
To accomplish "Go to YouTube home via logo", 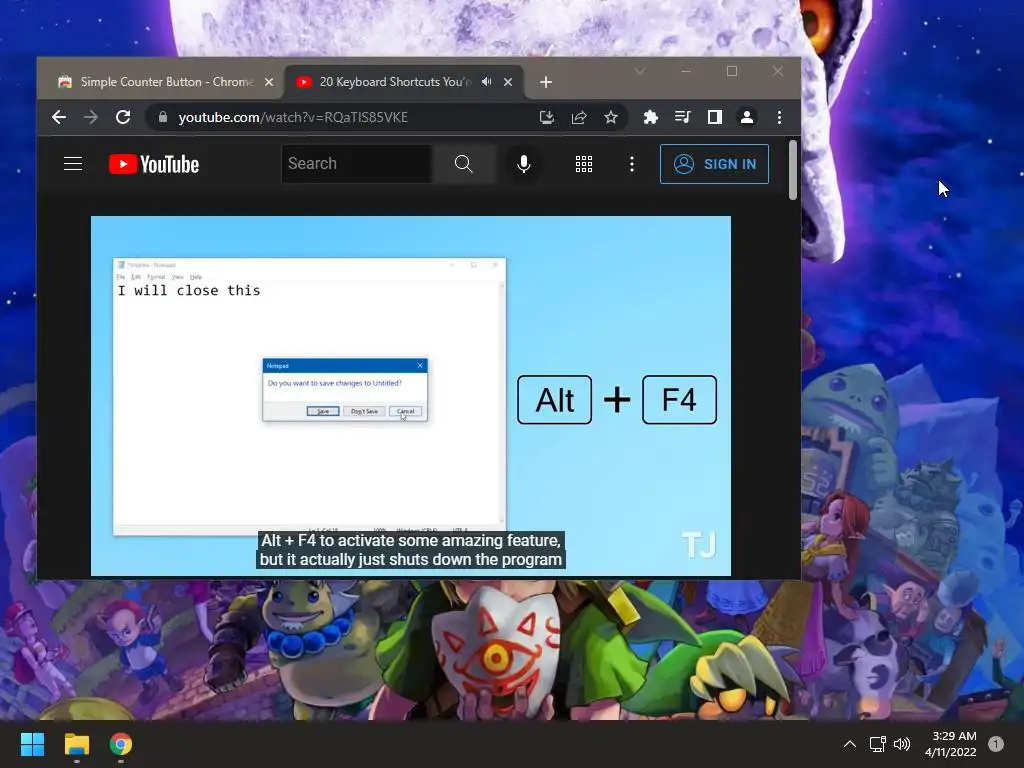I will tap(154, 164).
